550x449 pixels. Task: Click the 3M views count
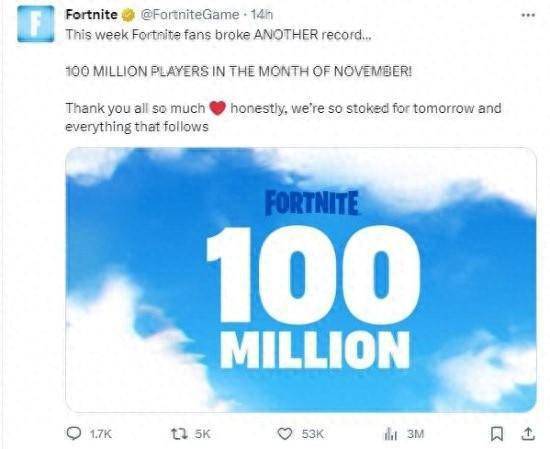[x=416, y=434]
